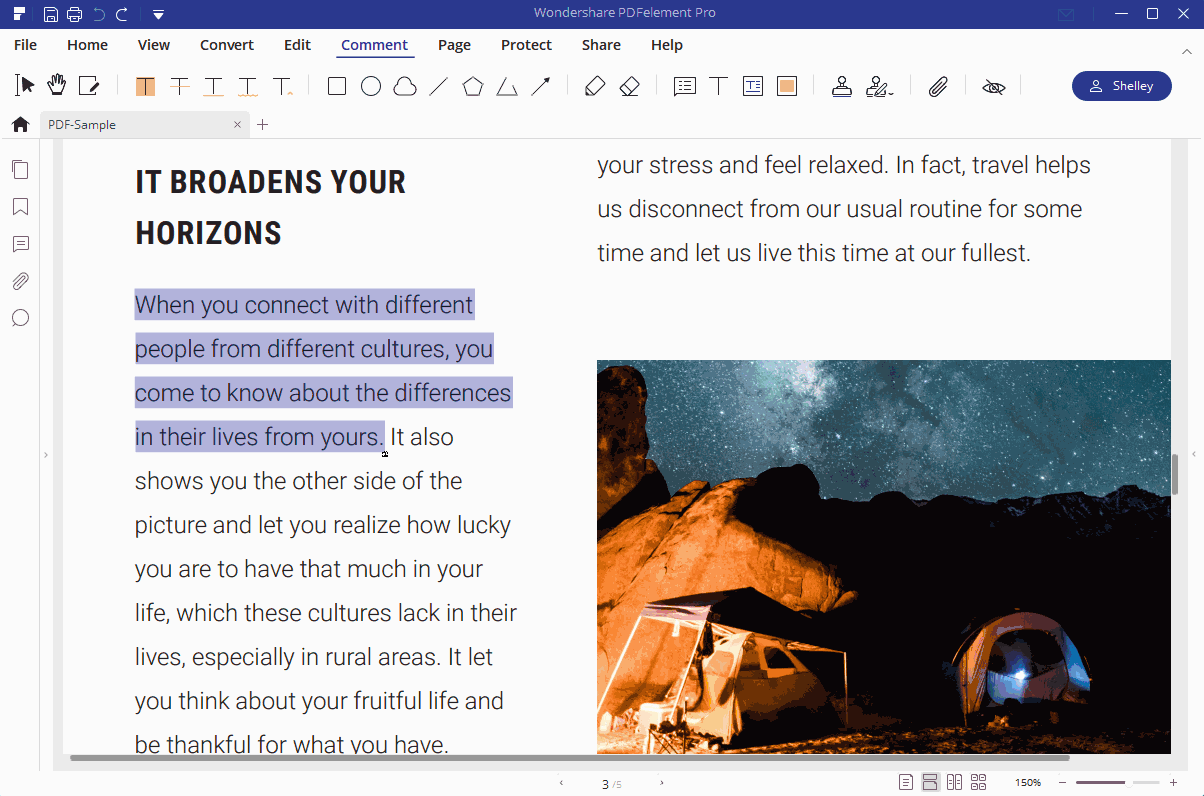
Task: Select the Text Box comment tool
Action: [x=753, y=86]
